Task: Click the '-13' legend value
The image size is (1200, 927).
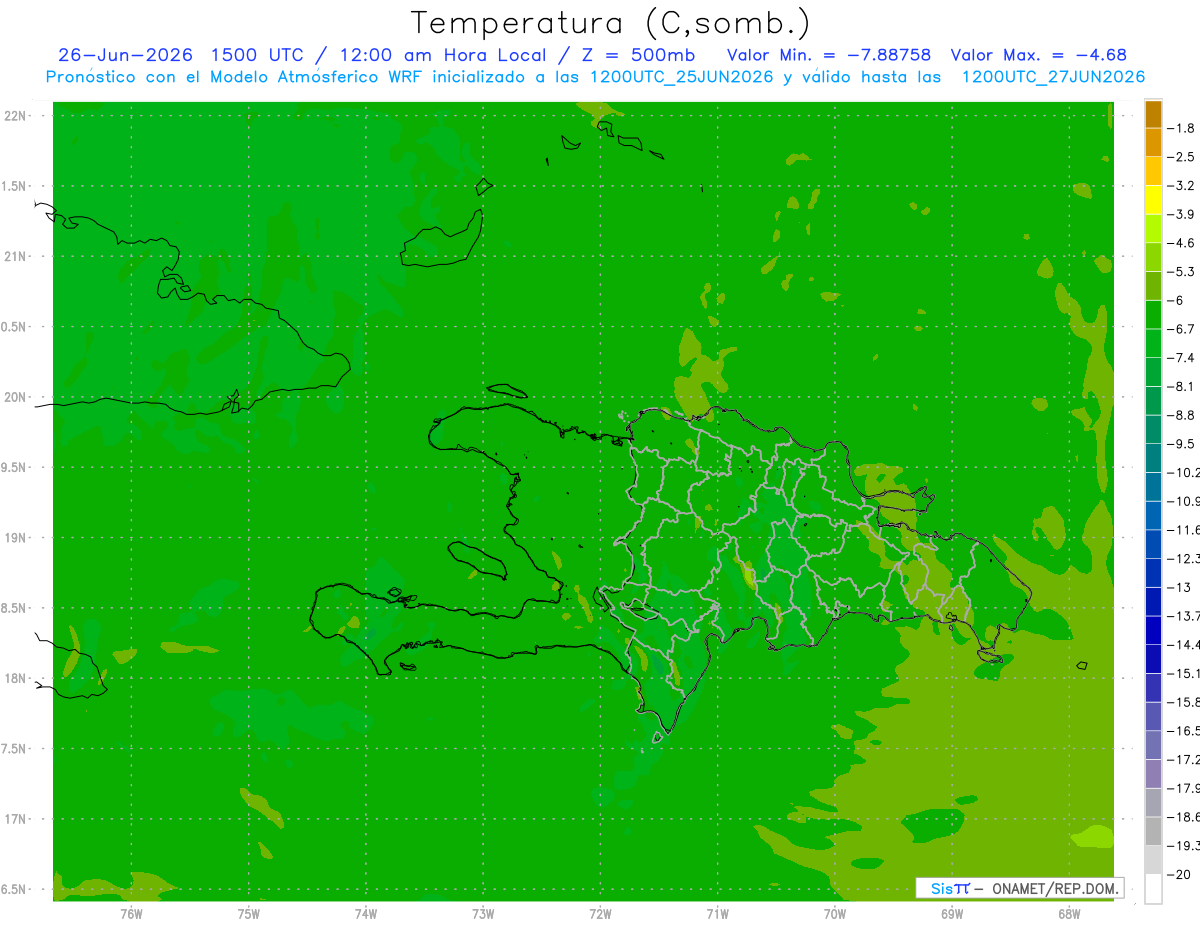Action: click(x=1180, y=587)
